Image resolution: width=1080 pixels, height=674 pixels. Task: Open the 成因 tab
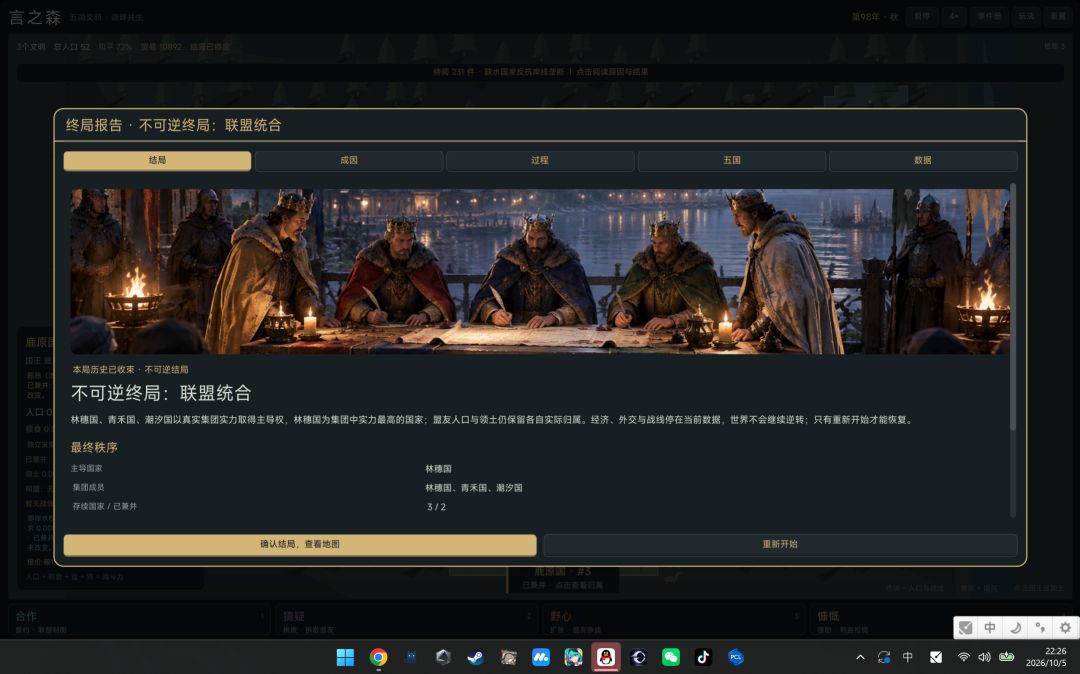(x=349, y=160)
